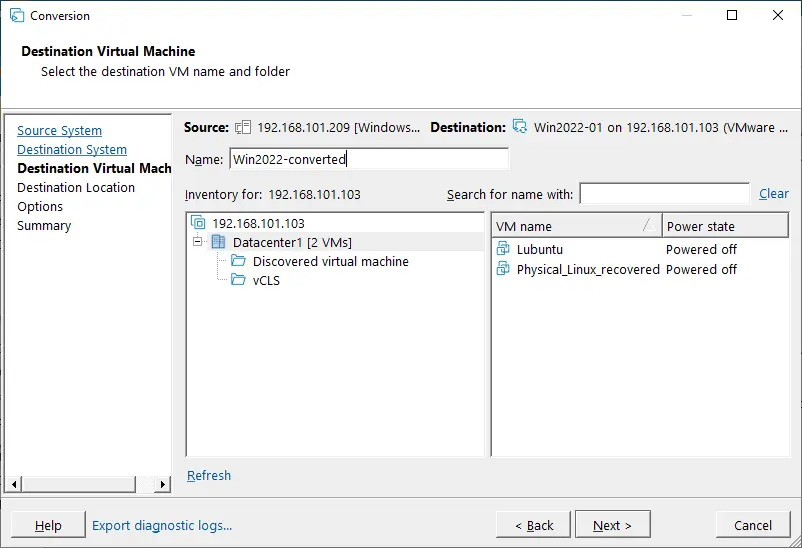This screenshot has width=802, height=548.
Task: Click the Source address text 192.168.101.209
Action: point(303,127)
